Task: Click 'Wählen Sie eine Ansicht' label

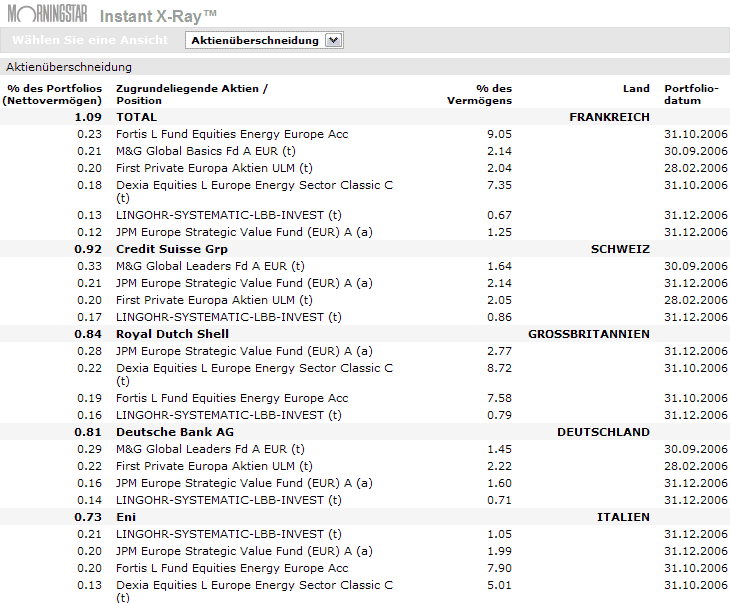Action: click(x=90, y=40)
